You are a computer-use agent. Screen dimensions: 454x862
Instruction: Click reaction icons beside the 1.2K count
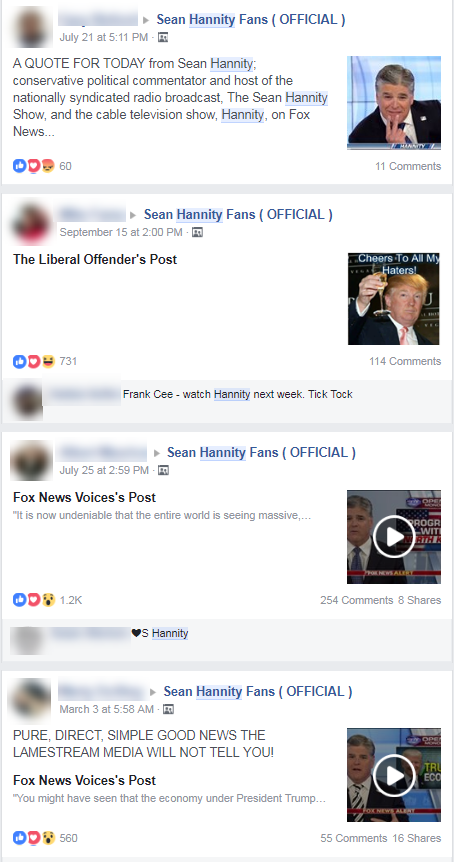coord(34,600)
